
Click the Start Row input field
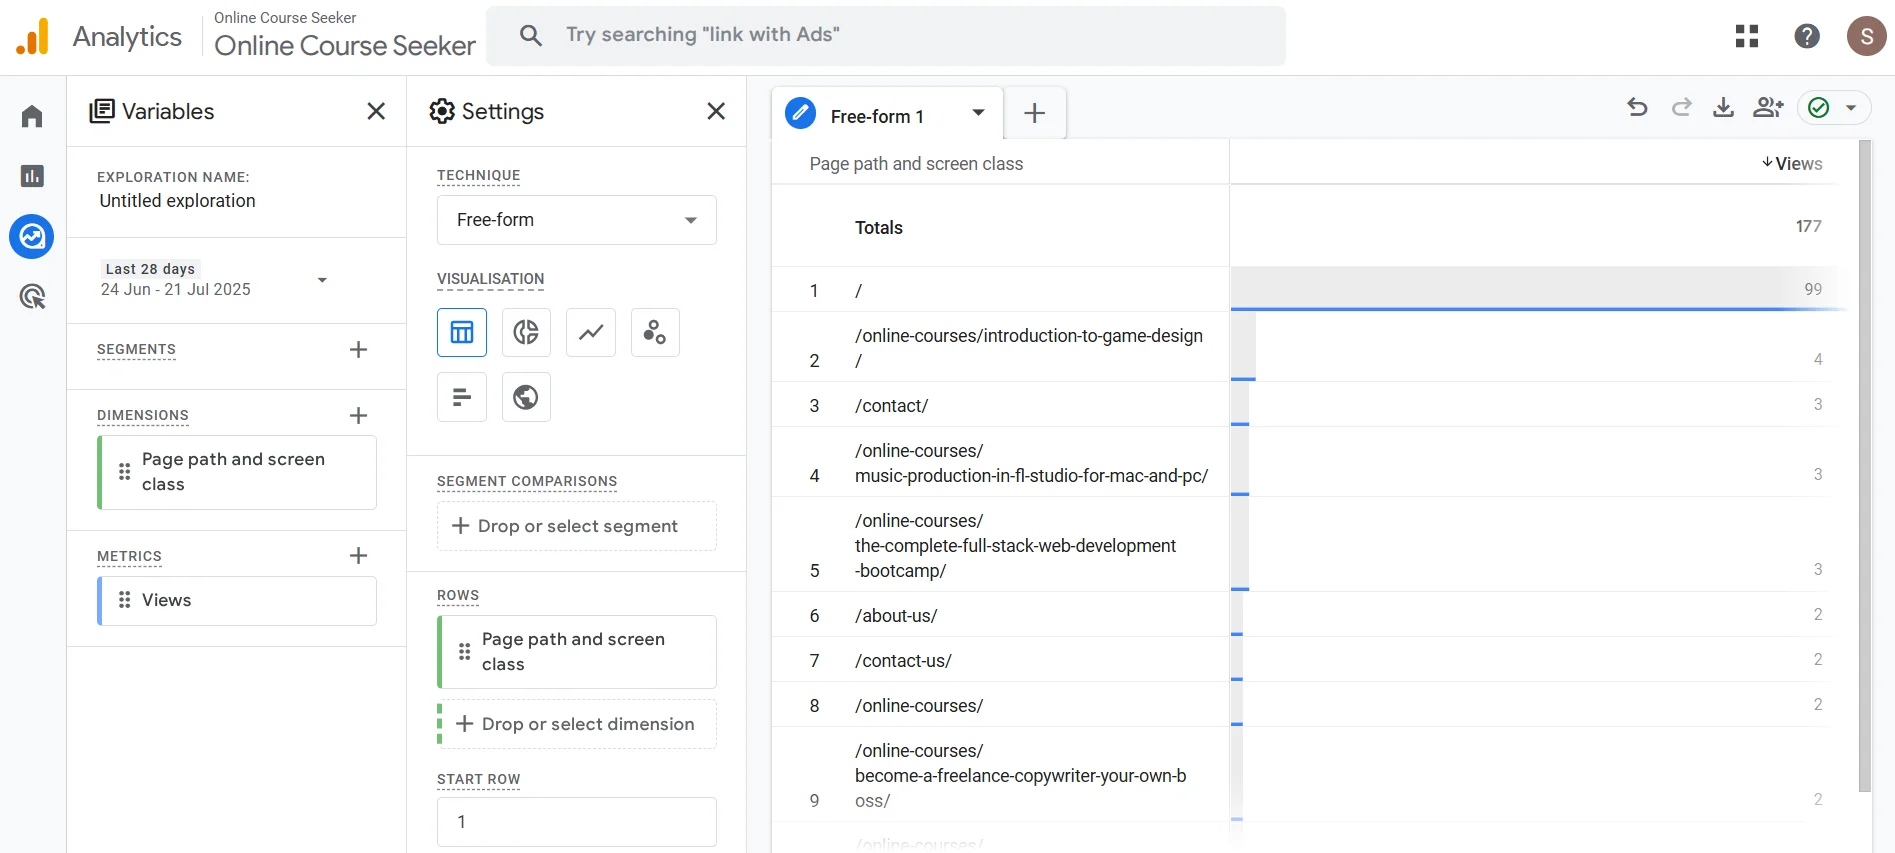click(577, 822)
